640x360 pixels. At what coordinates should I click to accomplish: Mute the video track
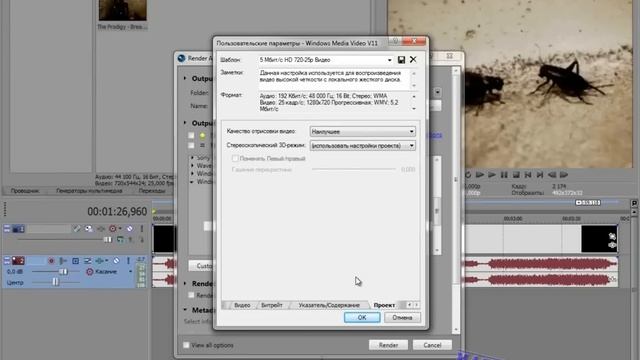pyautogui.click(x=129, y=229)
